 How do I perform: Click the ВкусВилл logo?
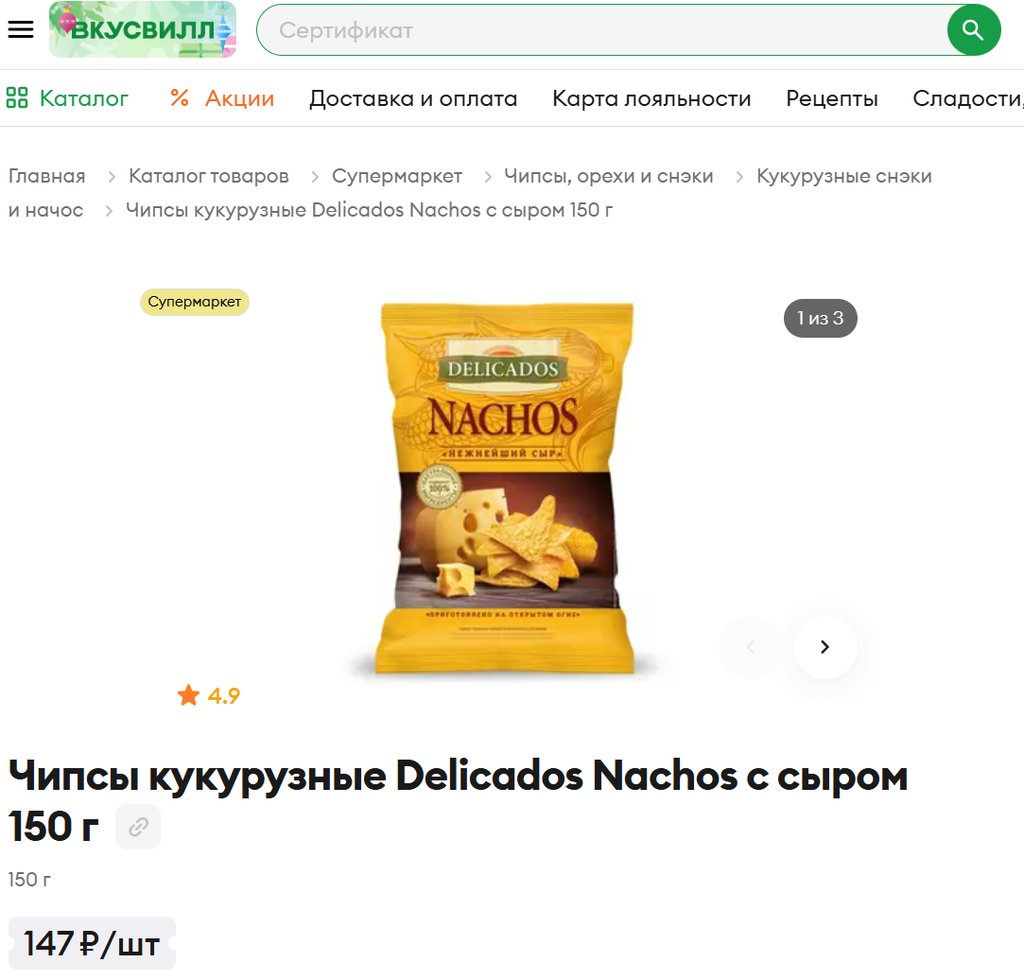[142, 29]
